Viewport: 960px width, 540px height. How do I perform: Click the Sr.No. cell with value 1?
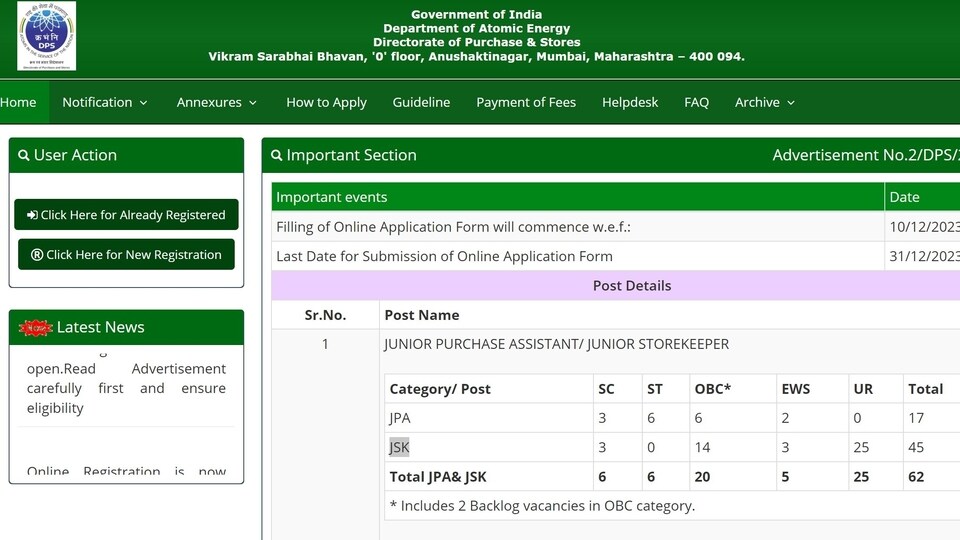325,344
